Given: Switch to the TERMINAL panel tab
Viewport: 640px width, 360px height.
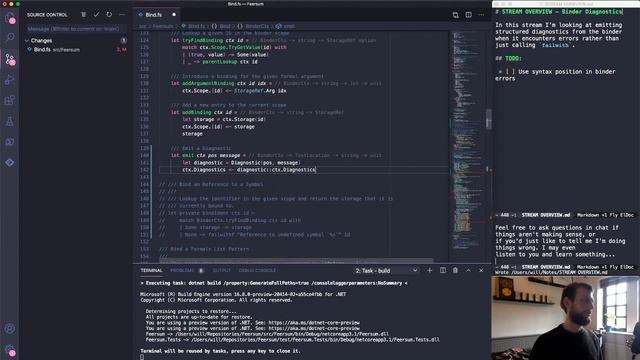Looking at the screenshot, I should pos(151,270).
